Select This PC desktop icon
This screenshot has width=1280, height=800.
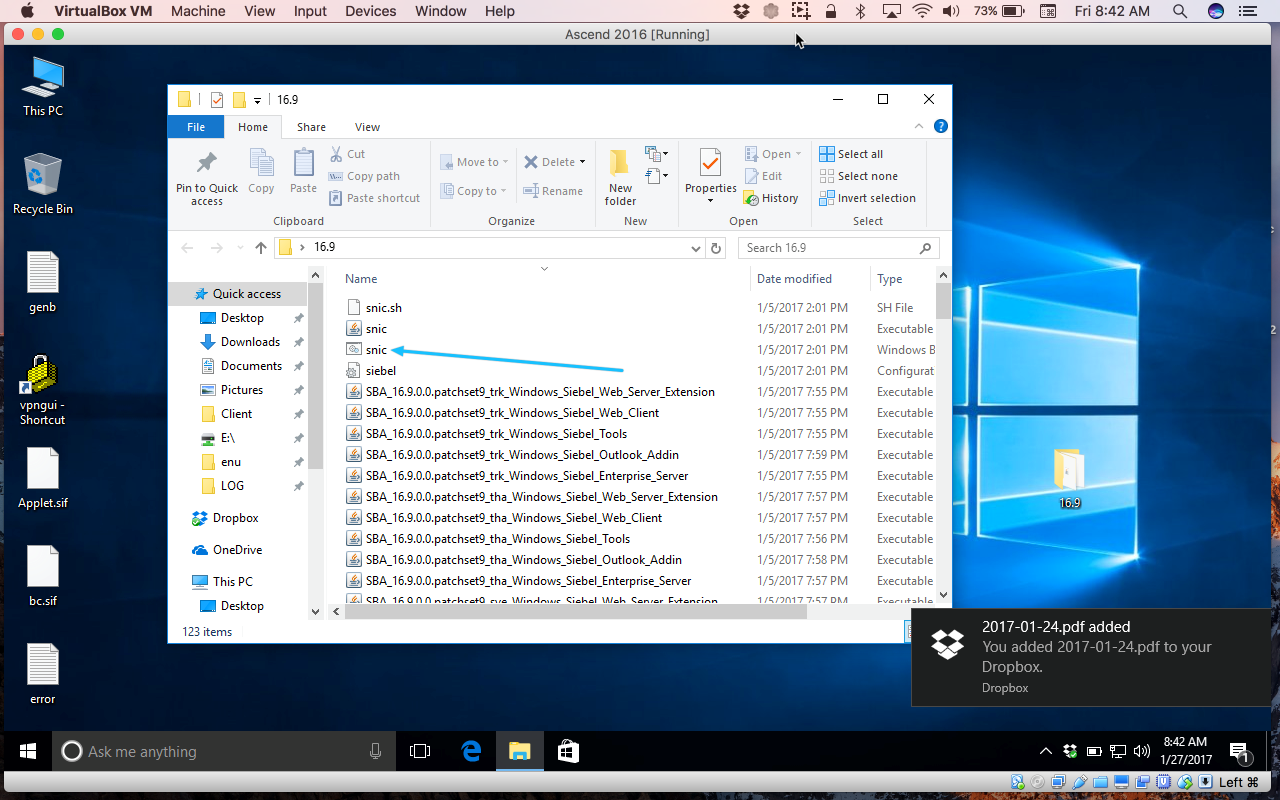coord(43,88)
